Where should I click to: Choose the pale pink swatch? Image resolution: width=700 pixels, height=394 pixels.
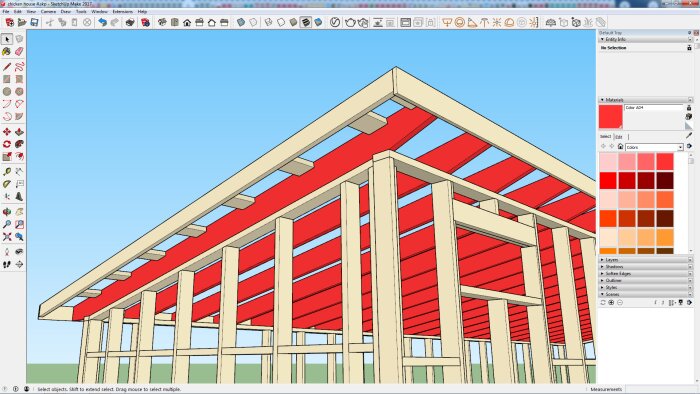tap(608, 162)
